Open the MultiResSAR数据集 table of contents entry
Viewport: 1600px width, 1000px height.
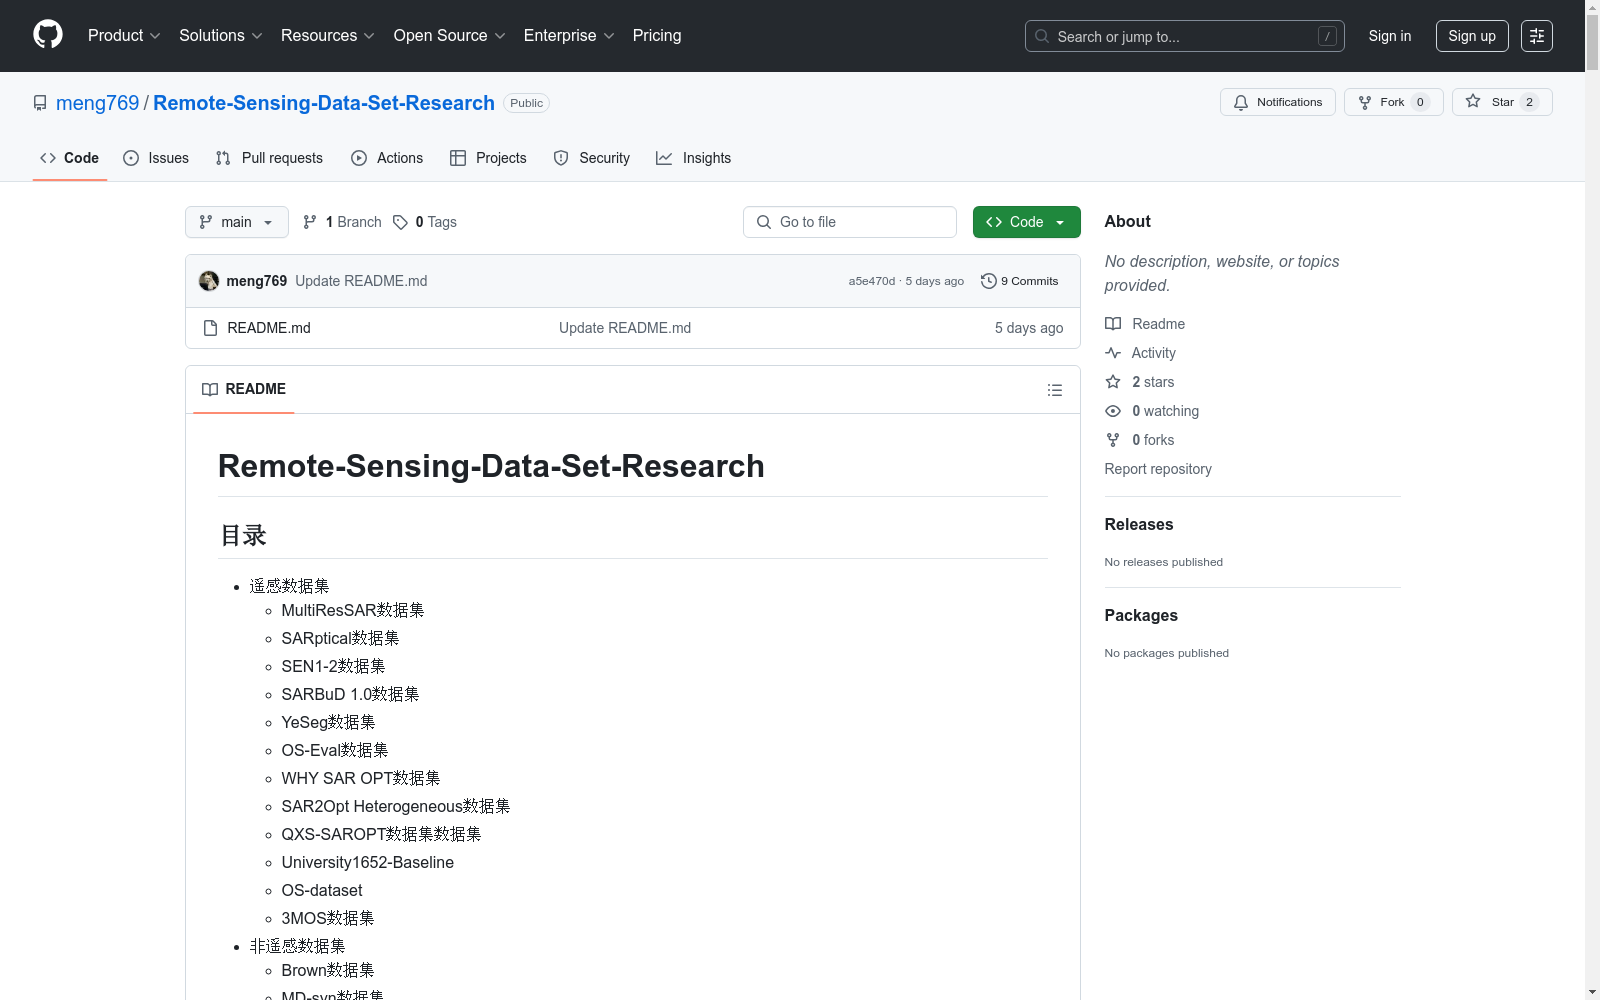(353, 610)
